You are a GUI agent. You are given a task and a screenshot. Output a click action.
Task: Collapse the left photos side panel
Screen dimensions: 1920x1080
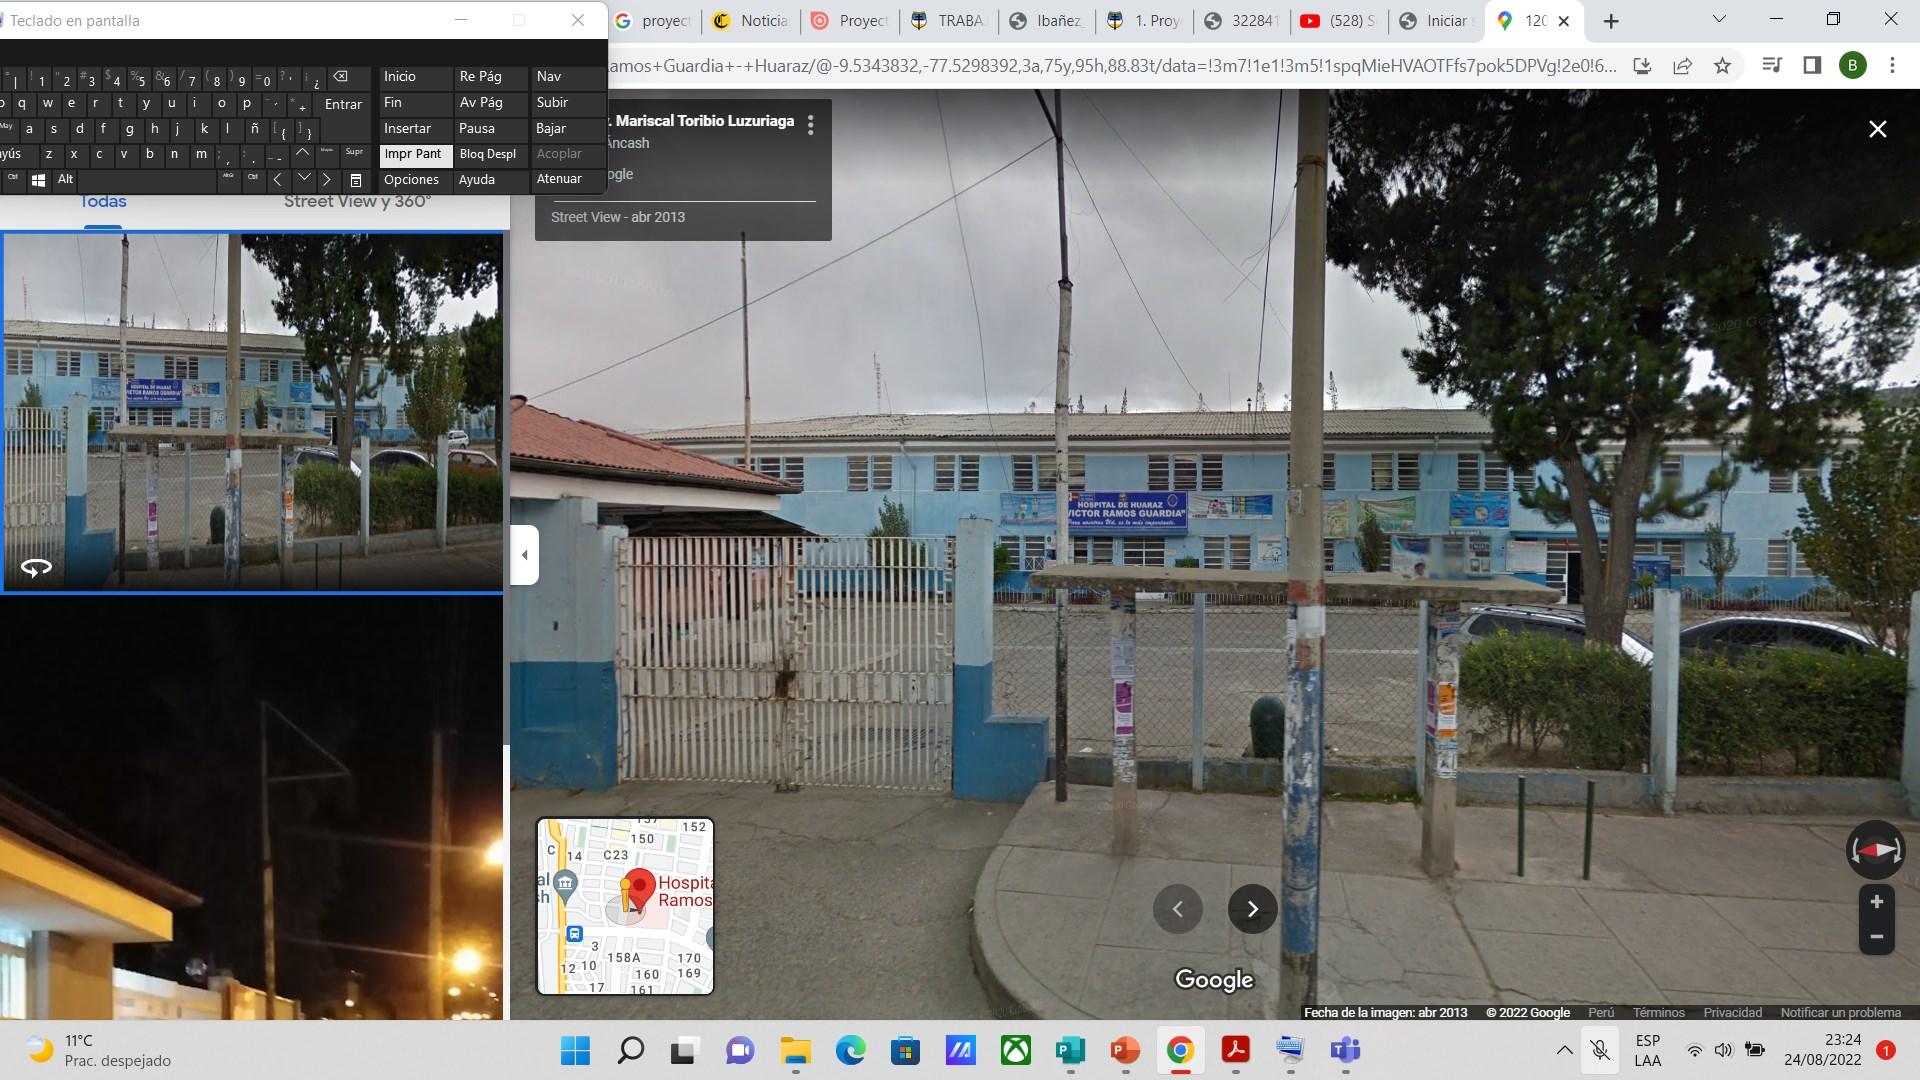point(524,554)
